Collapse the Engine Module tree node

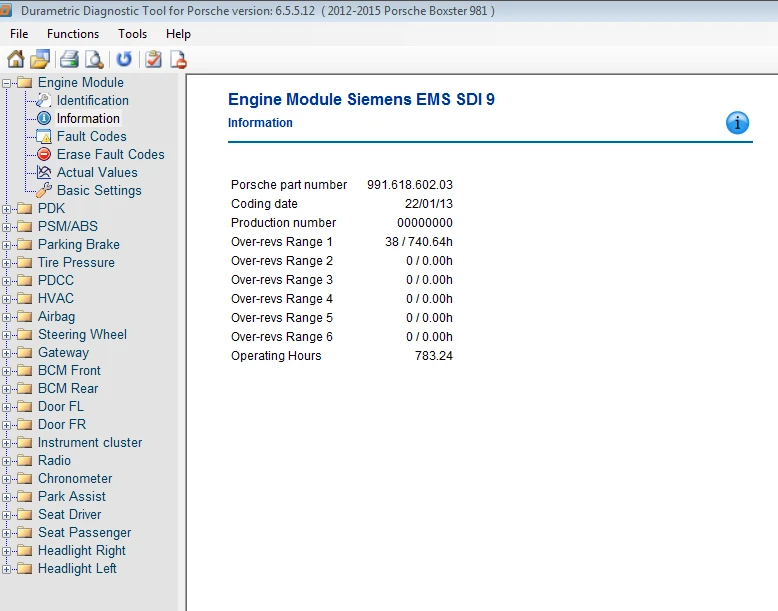tap(6, 83)
